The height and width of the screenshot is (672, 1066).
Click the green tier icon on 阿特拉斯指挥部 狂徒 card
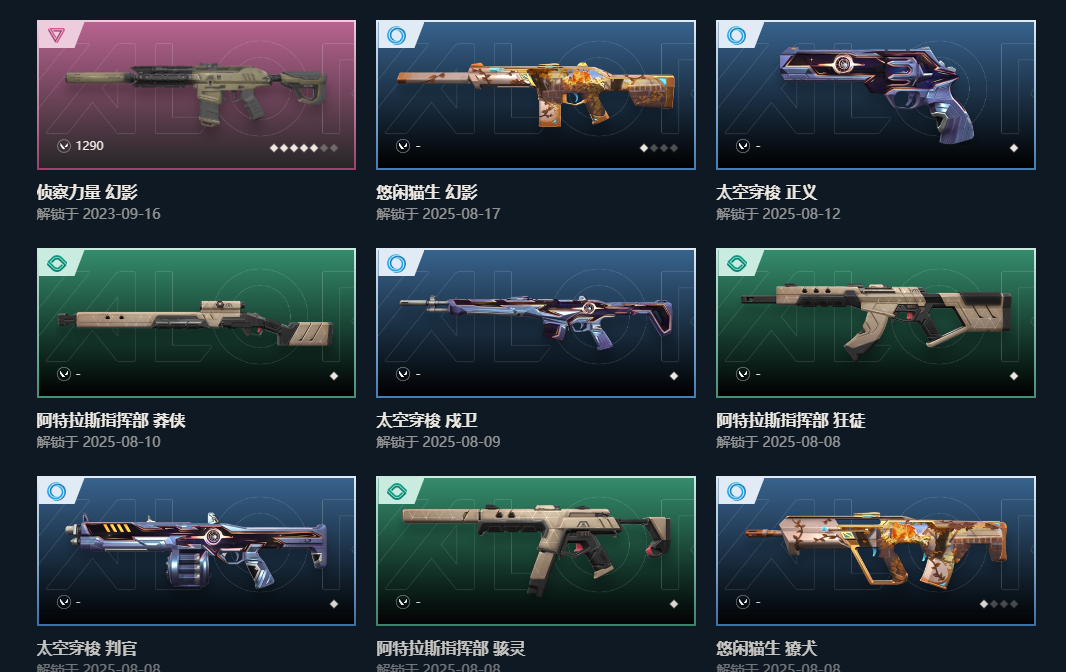tap(736, 263)
